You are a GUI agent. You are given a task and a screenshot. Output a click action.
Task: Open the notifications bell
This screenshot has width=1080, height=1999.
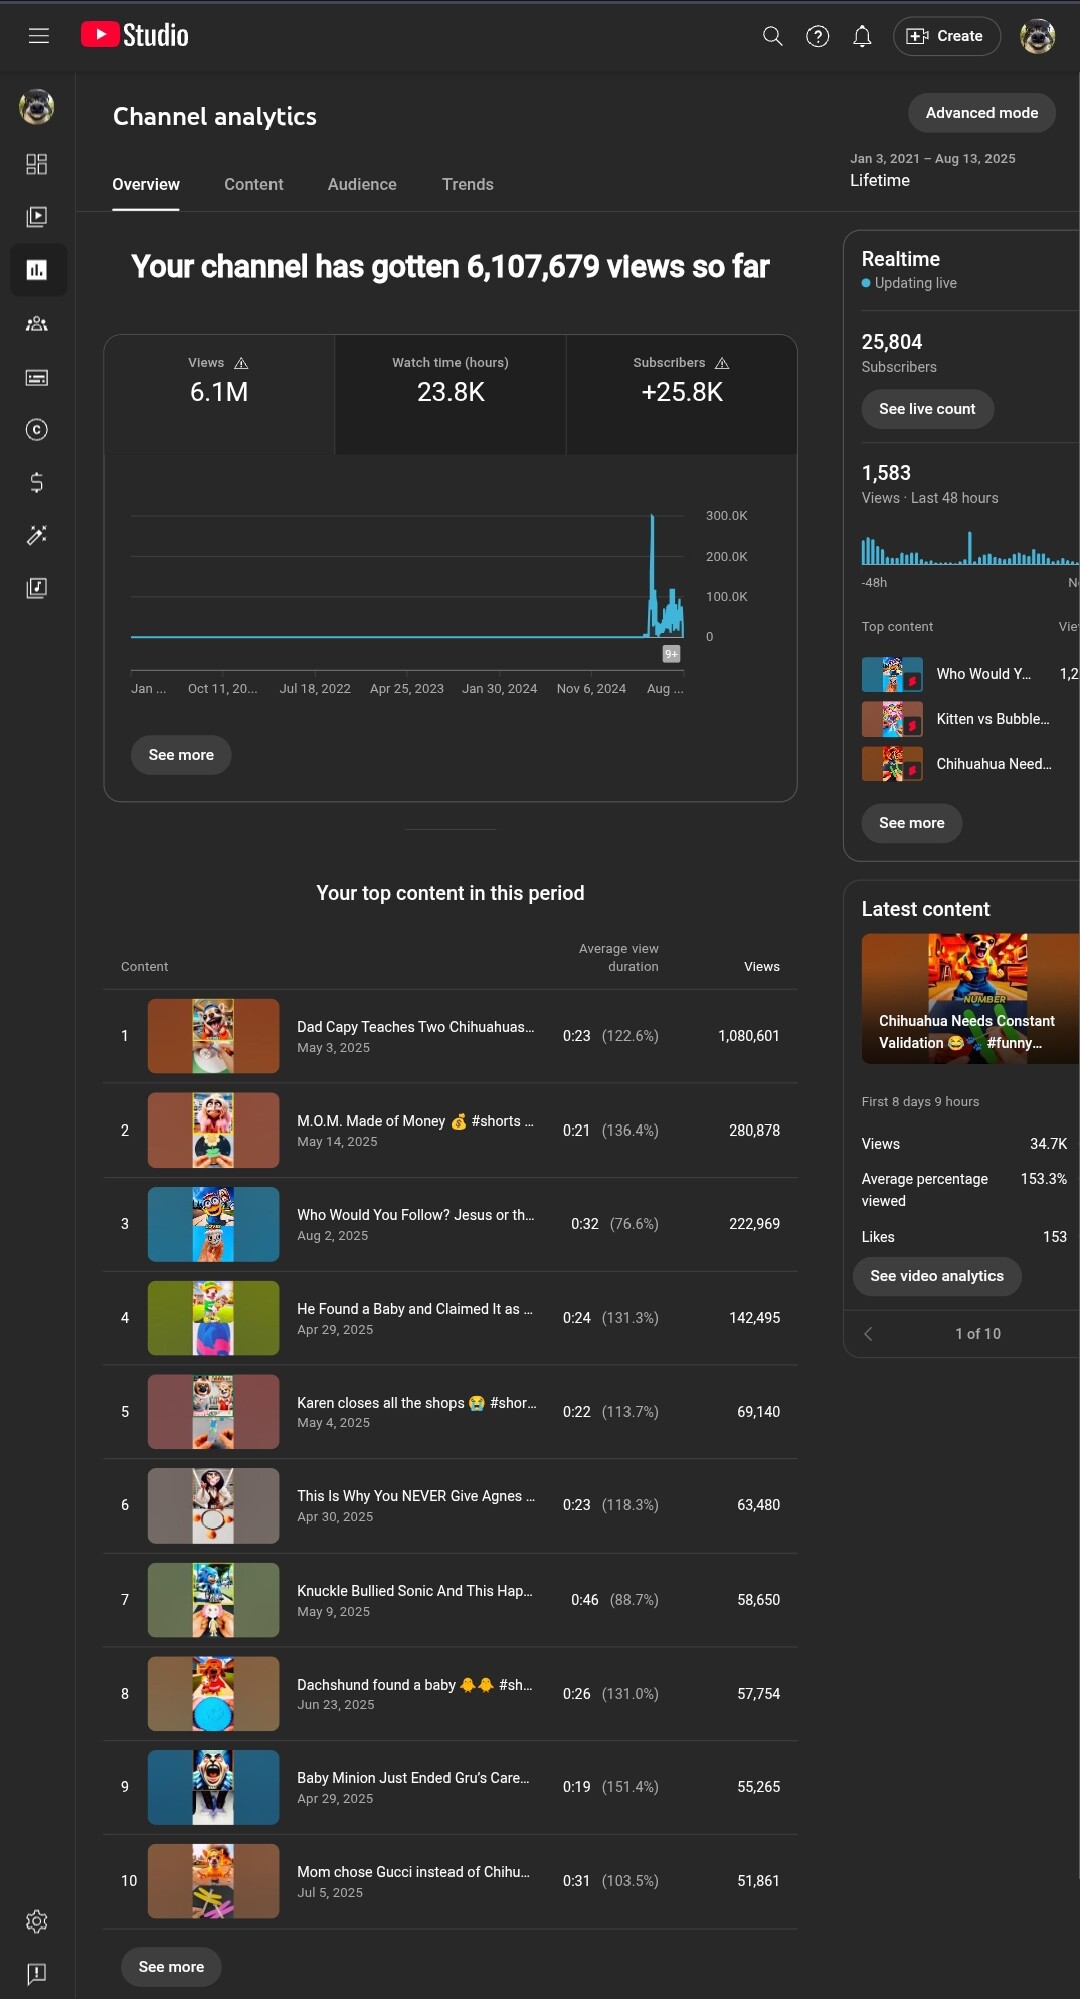coord(862,36)
